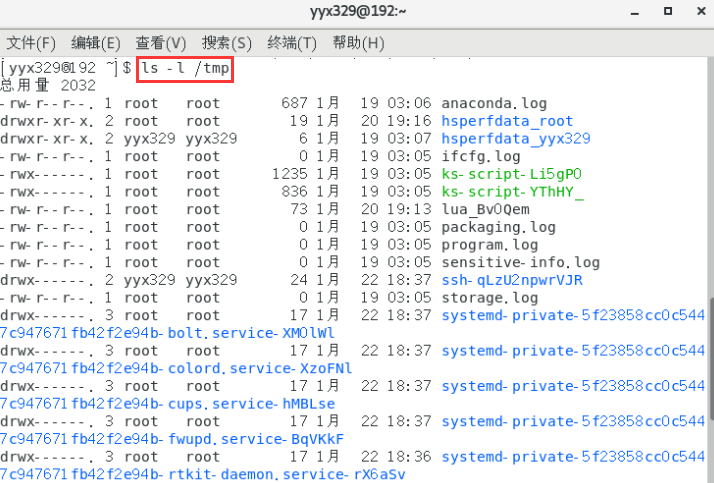
Task: Click size value 836
Action: click(294, 192)
